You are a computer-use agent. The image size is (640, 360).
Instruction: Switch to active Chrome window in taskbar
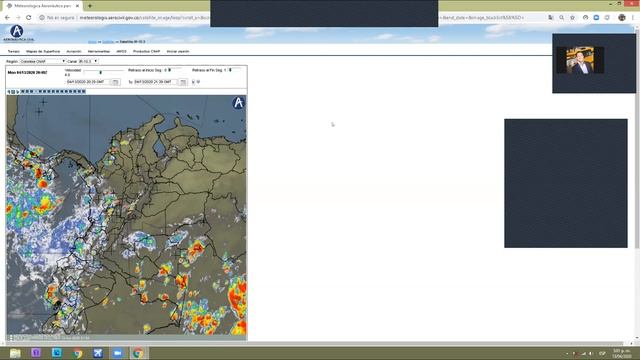click(138, 353)
